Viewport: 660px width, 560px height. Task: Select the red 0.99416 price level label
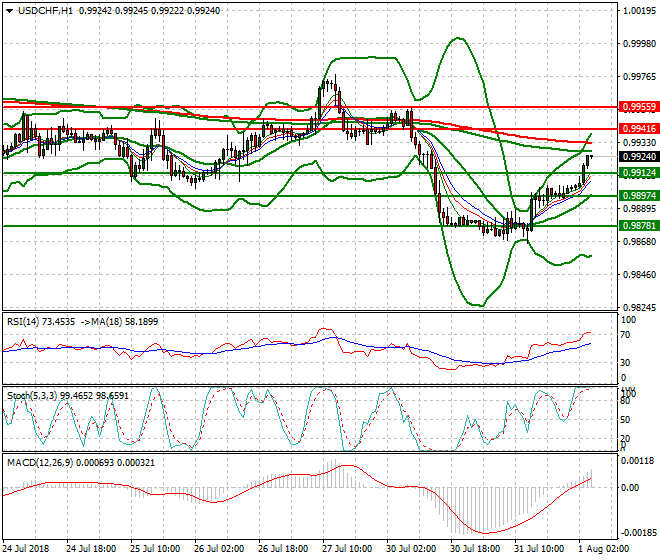click(639, 129)
